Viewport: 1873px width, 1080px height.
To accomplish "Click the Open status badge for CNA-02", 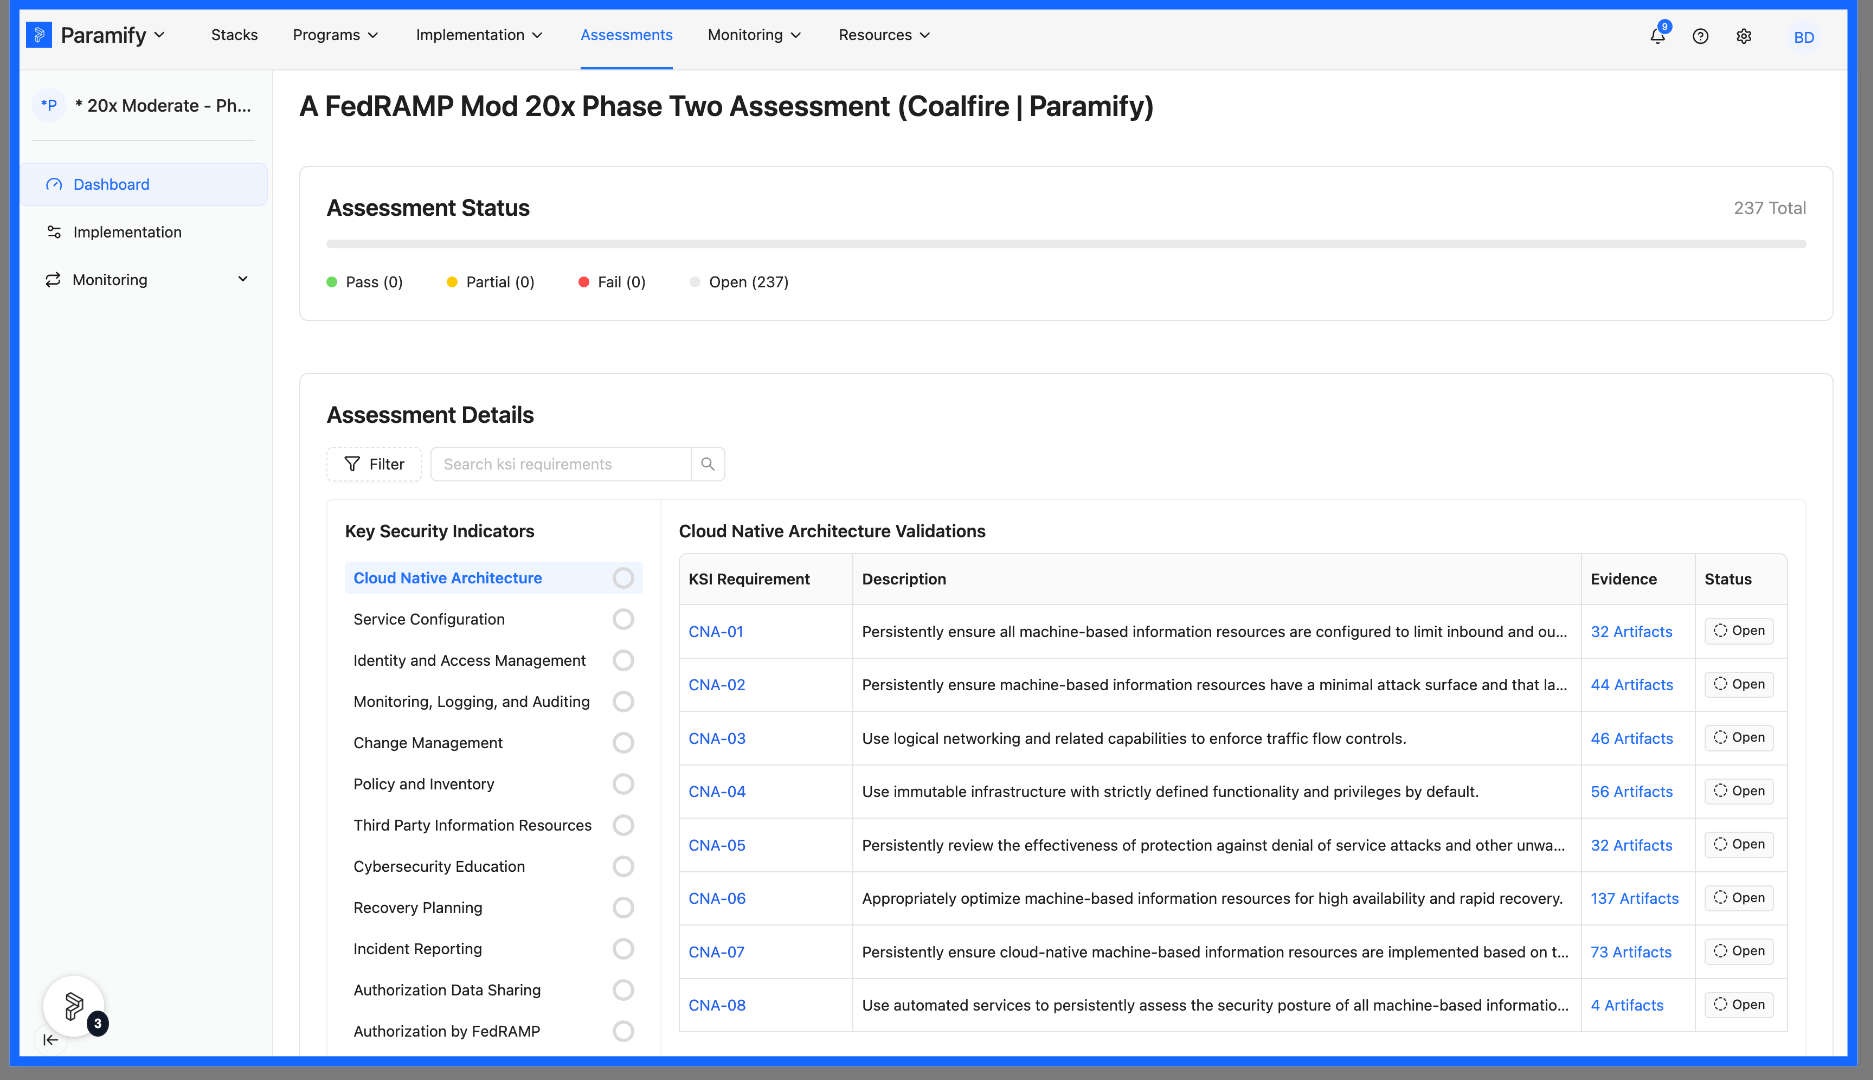I will 1739,684.
